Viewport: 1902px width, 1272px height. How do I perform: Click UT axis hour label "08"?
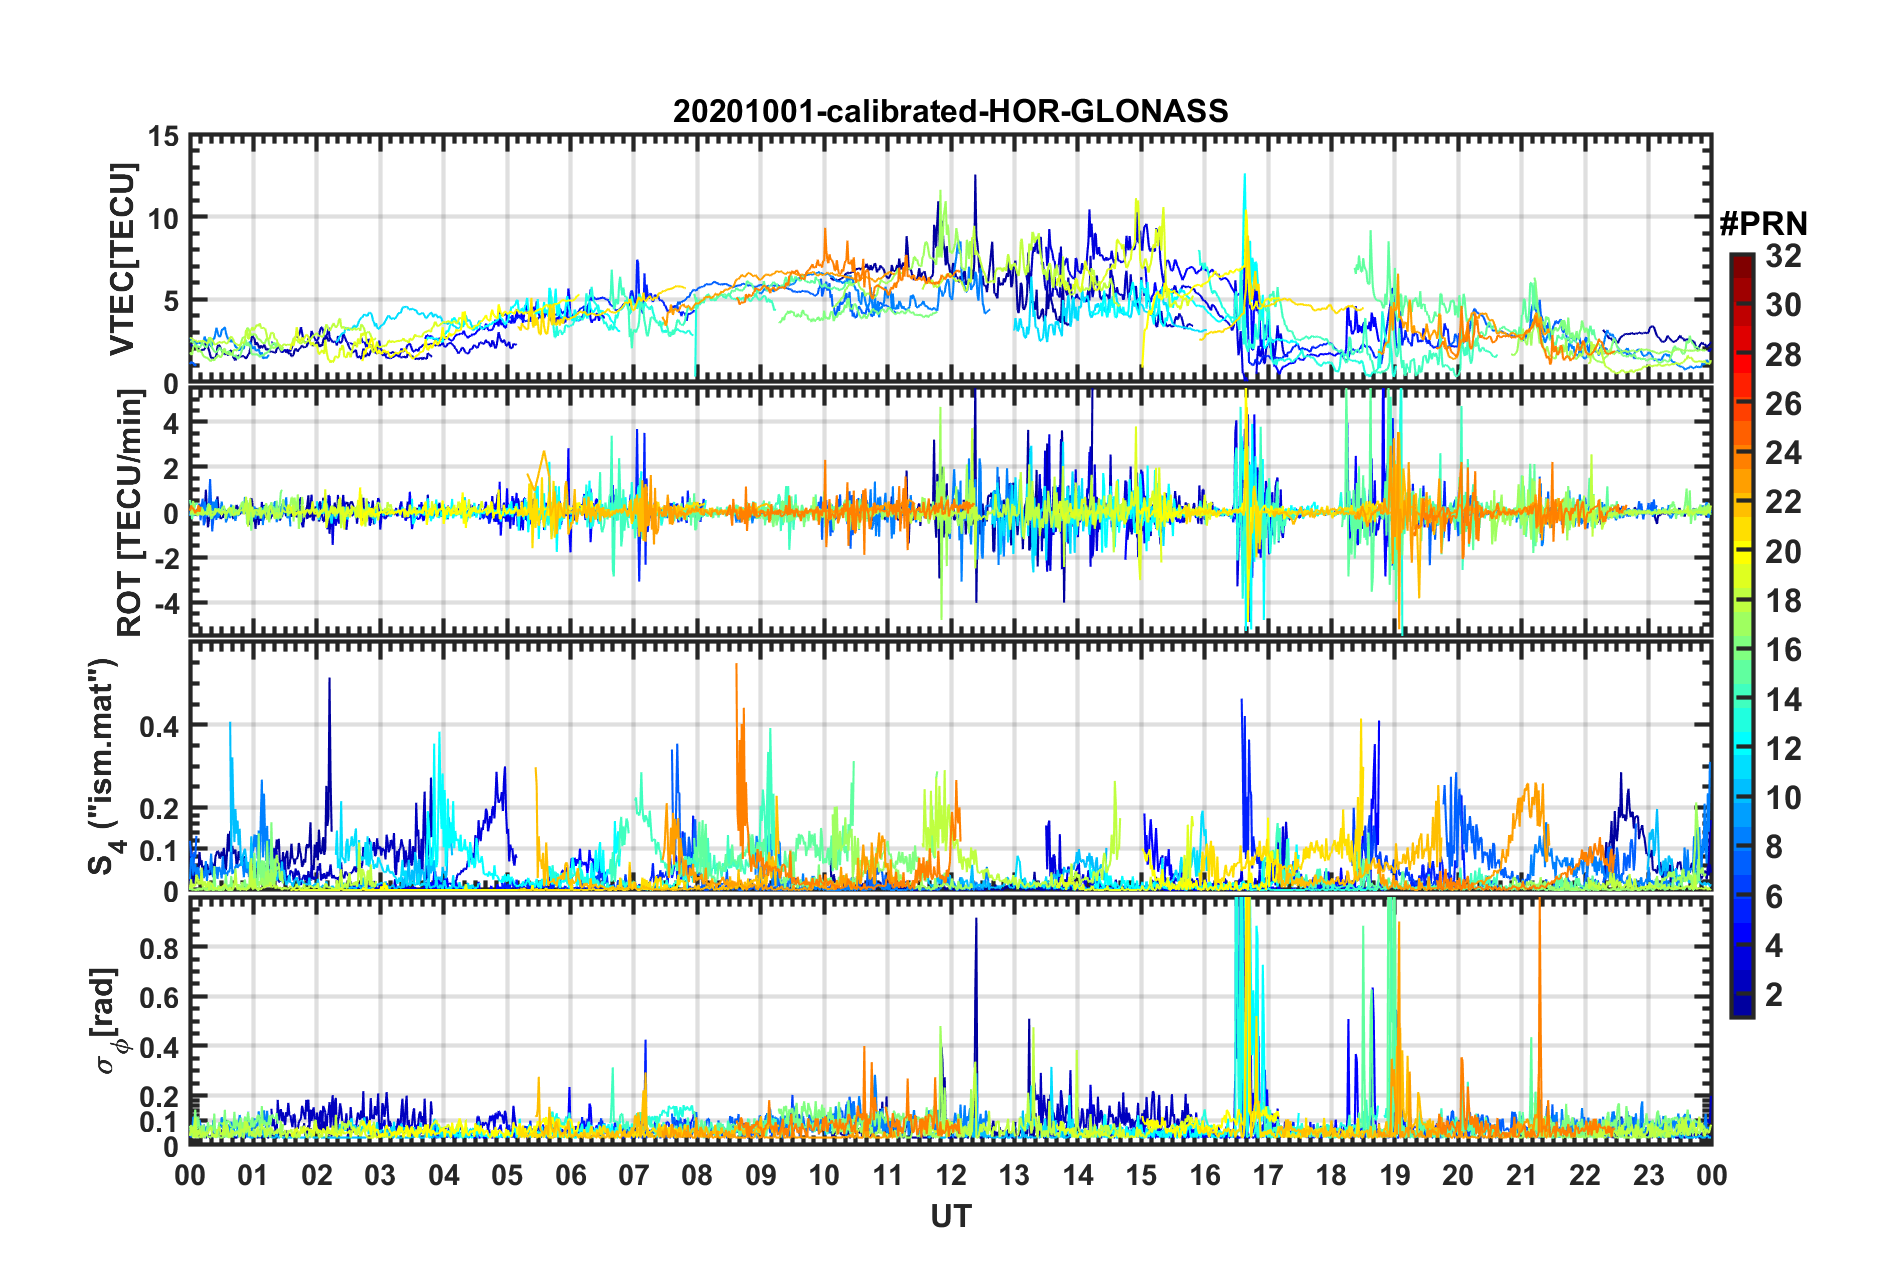pos(697,1175)
